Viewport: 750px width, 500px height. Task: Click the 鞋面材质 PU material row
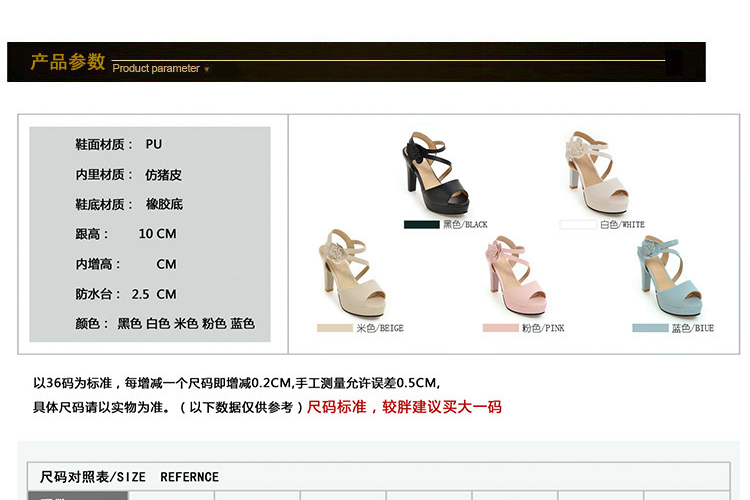pyautogui.click(x=119, y=144)
